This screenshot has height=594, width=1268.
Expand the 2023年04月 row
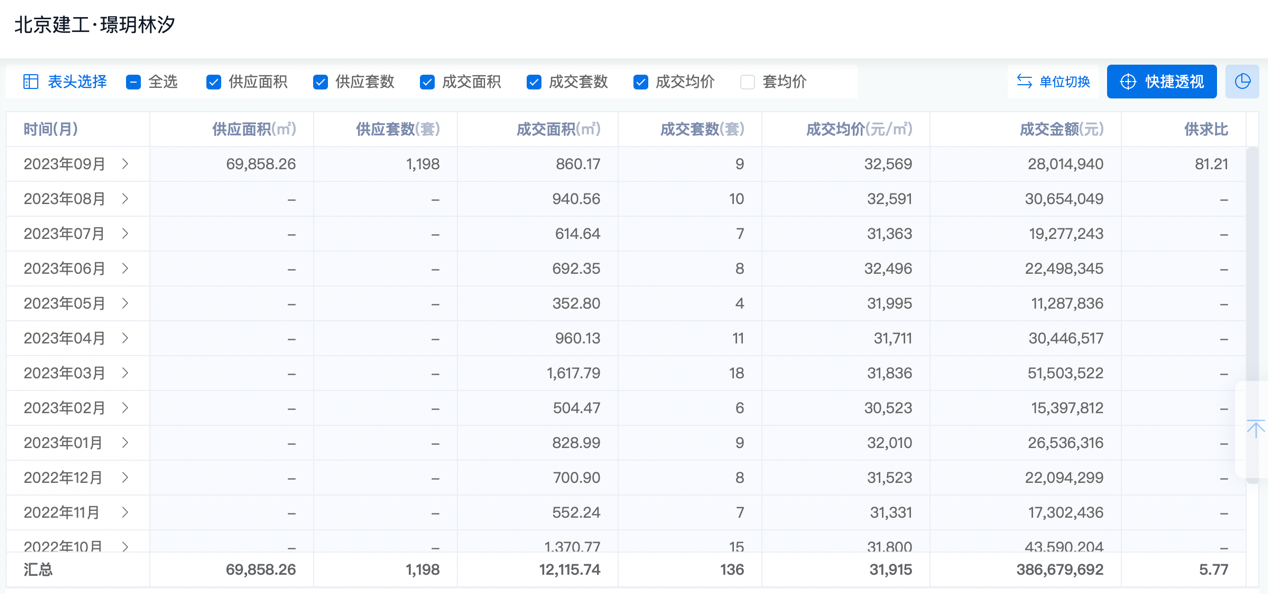click(125, 338)
